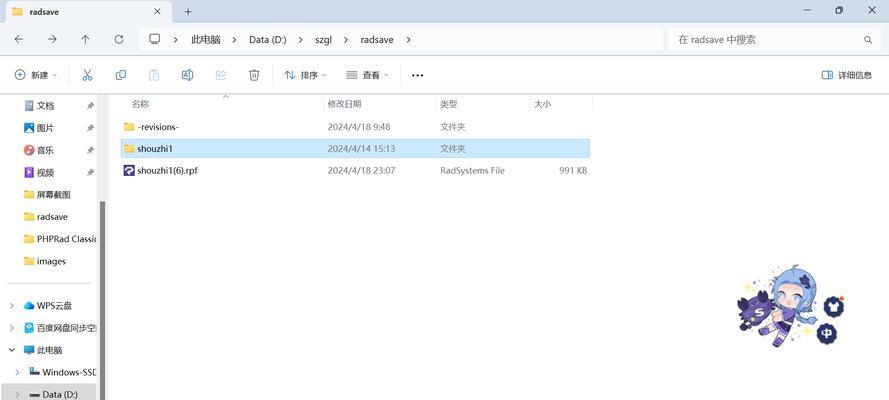Refresh the radsave folder view

(x=118, y=40)
